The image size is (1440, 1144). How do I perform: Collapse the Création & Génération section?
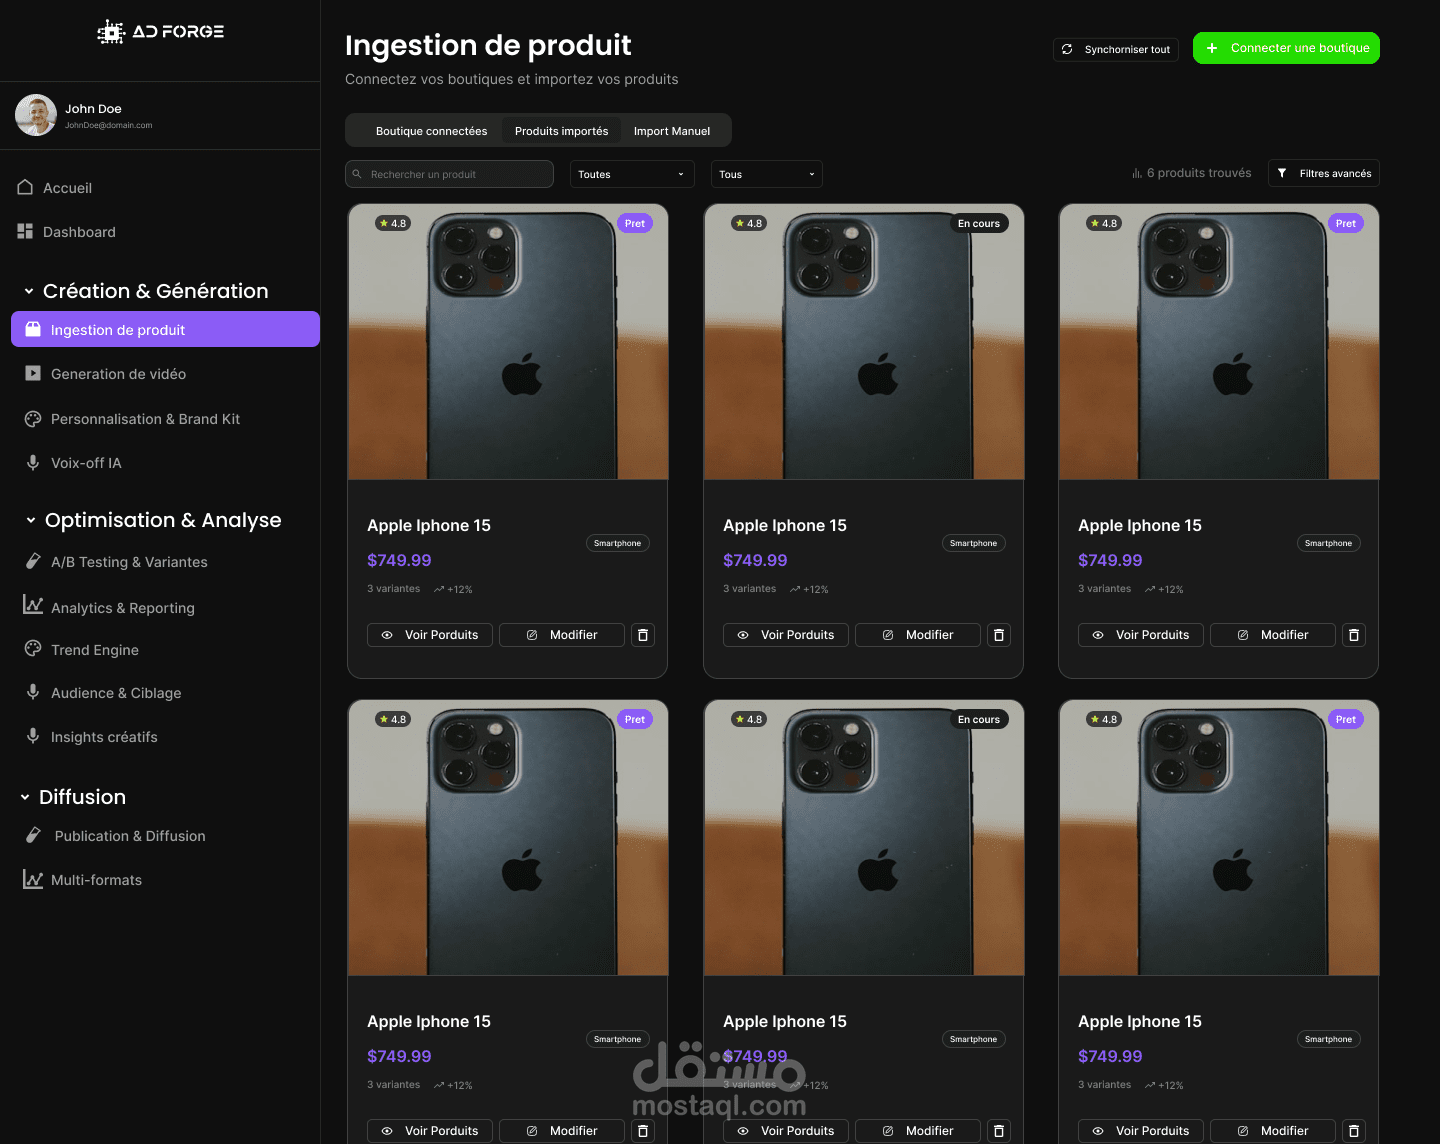click(29, 291)
